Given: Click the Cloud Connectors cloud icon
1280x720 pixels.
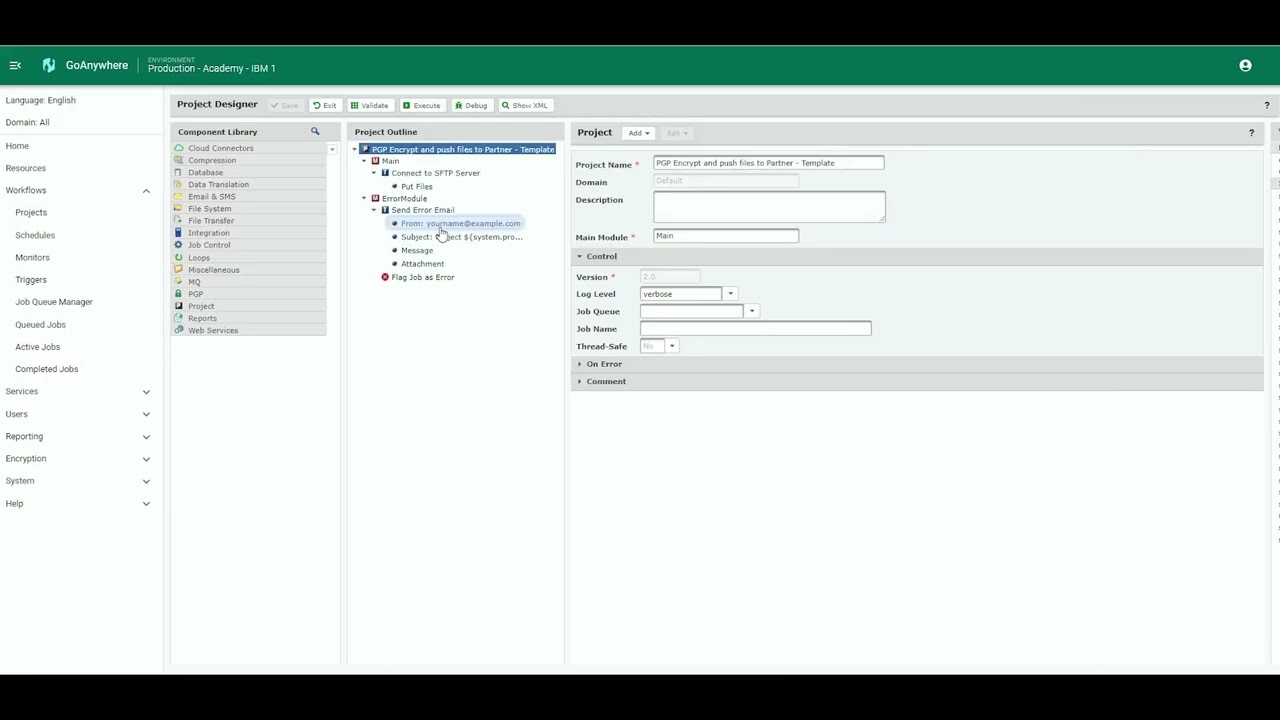Looking at the screenshot, I should [x=179, y=148].
